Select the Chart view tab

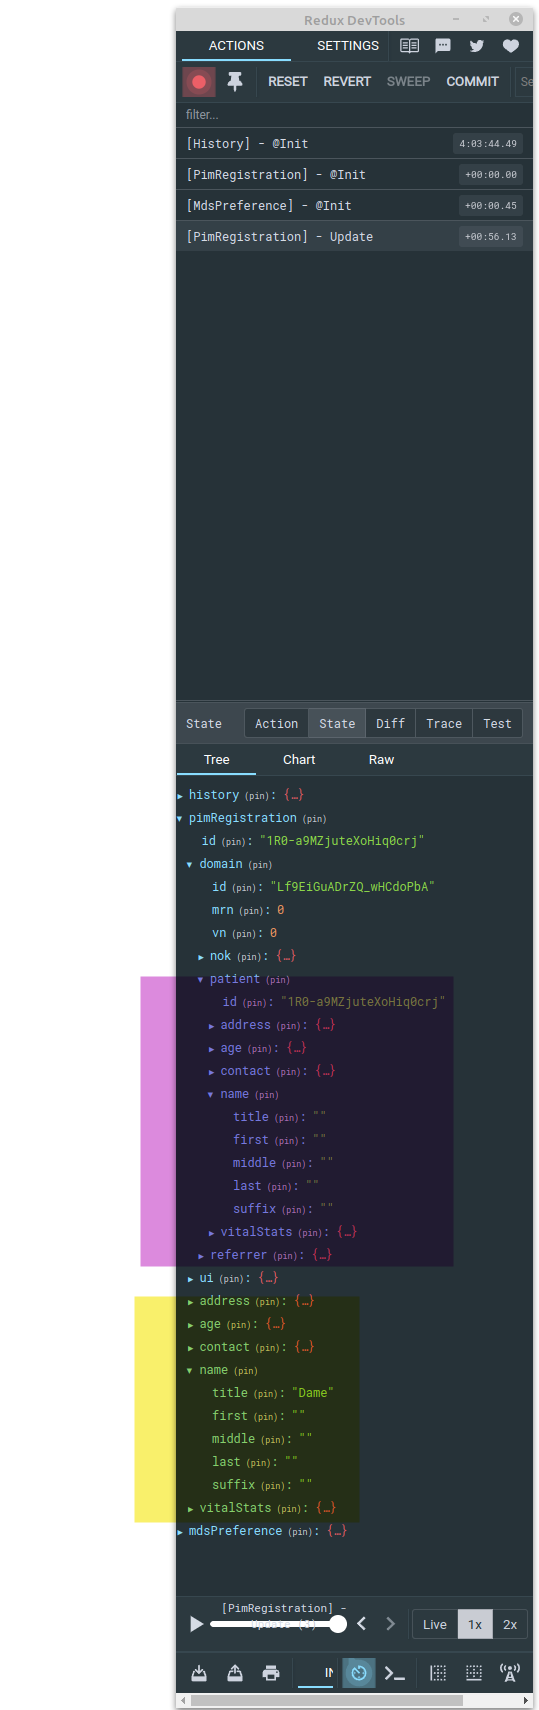point(299,760)
